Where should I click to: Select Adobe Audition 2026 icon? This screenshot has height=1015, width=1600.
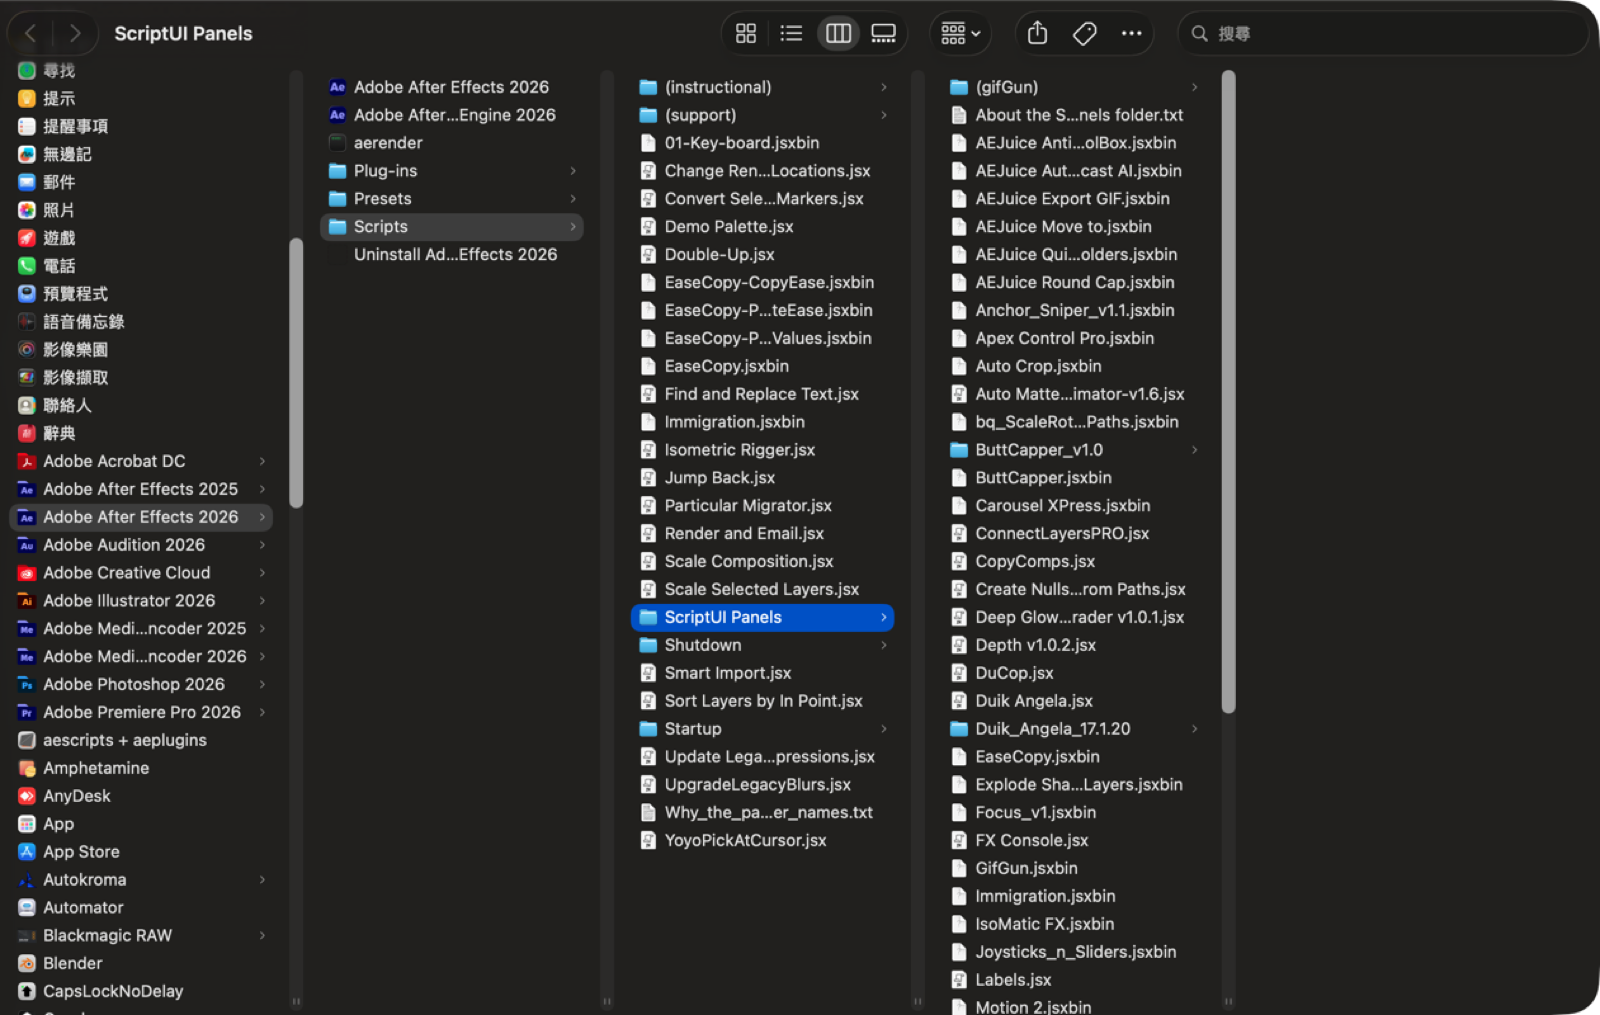27,546
